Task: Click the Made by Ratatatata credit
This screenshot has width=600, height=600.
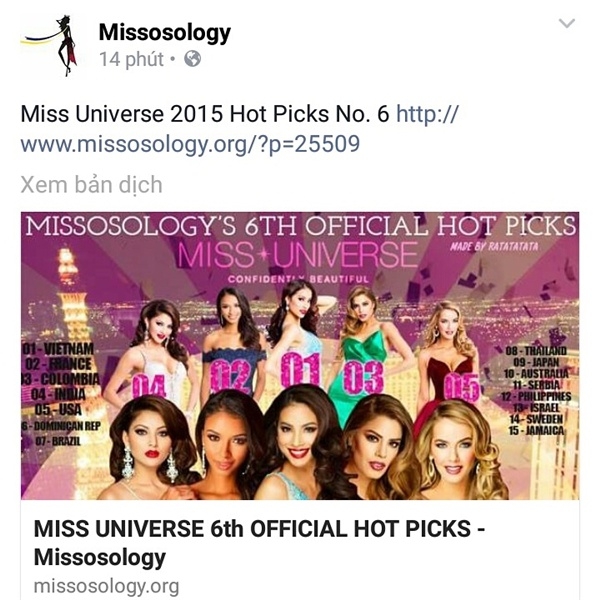Action: 494,246
